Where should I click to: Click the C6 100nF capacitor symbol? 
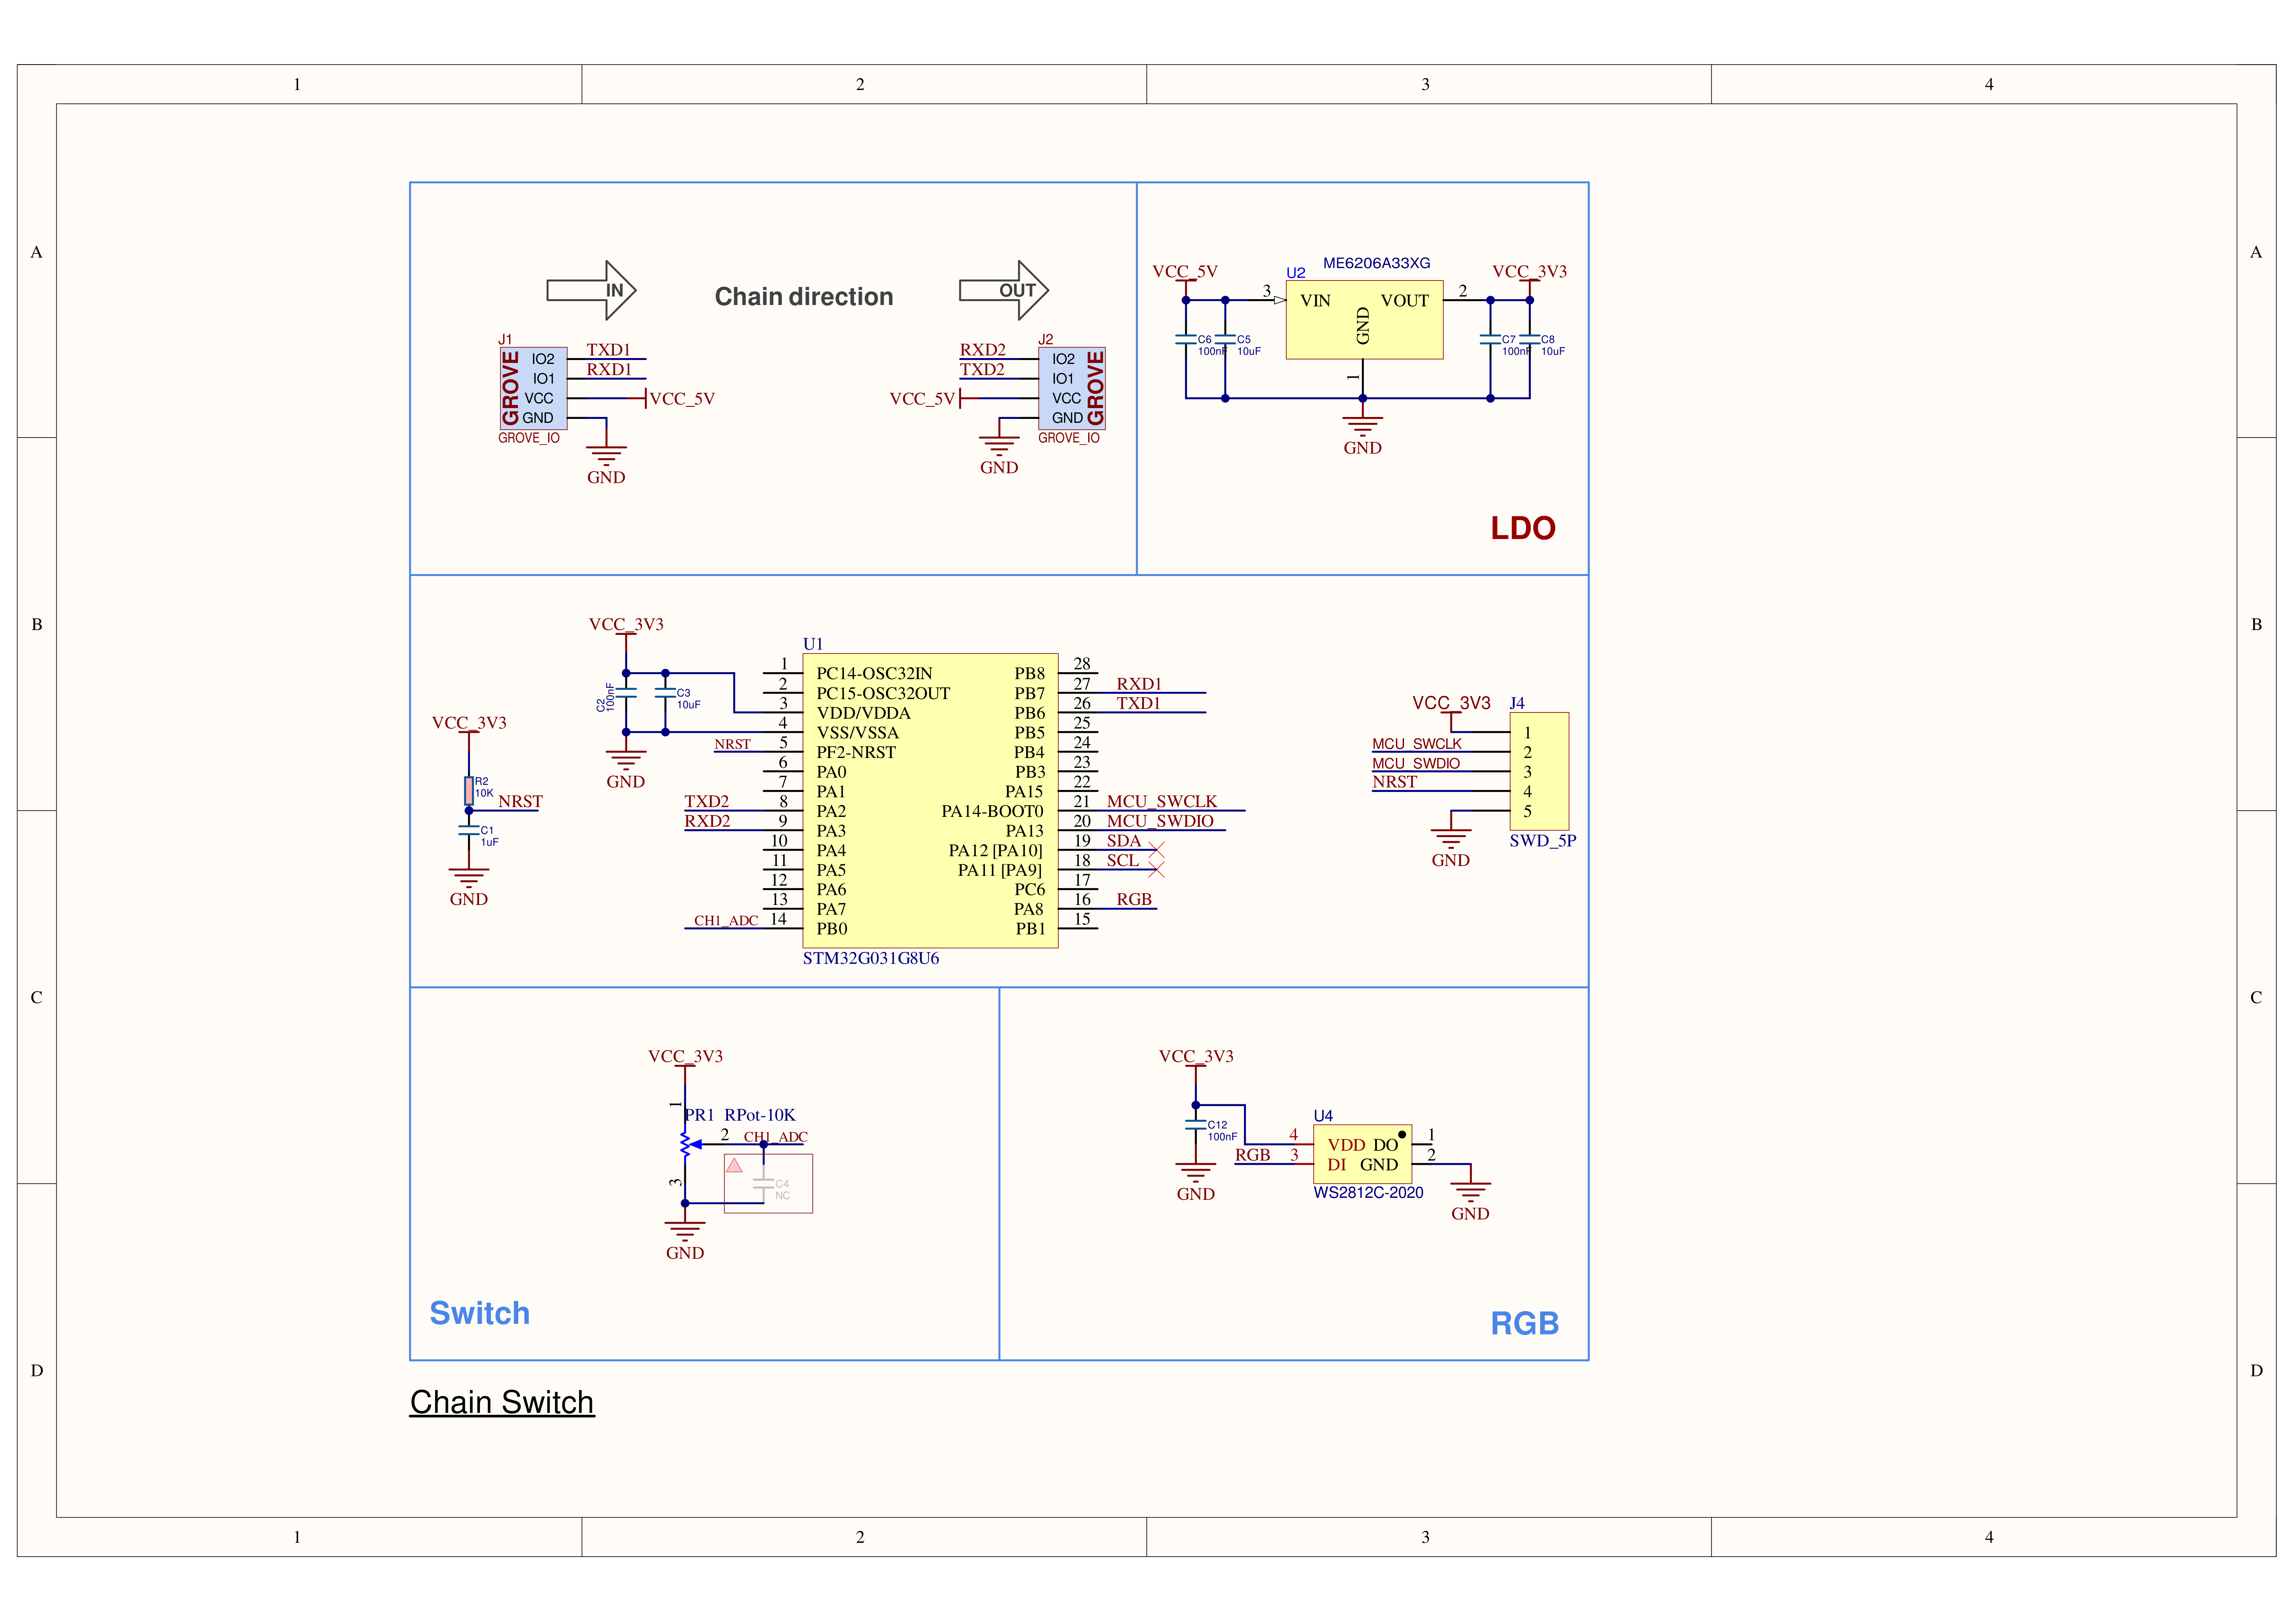pyautogui.click(x=1186, y=340)
